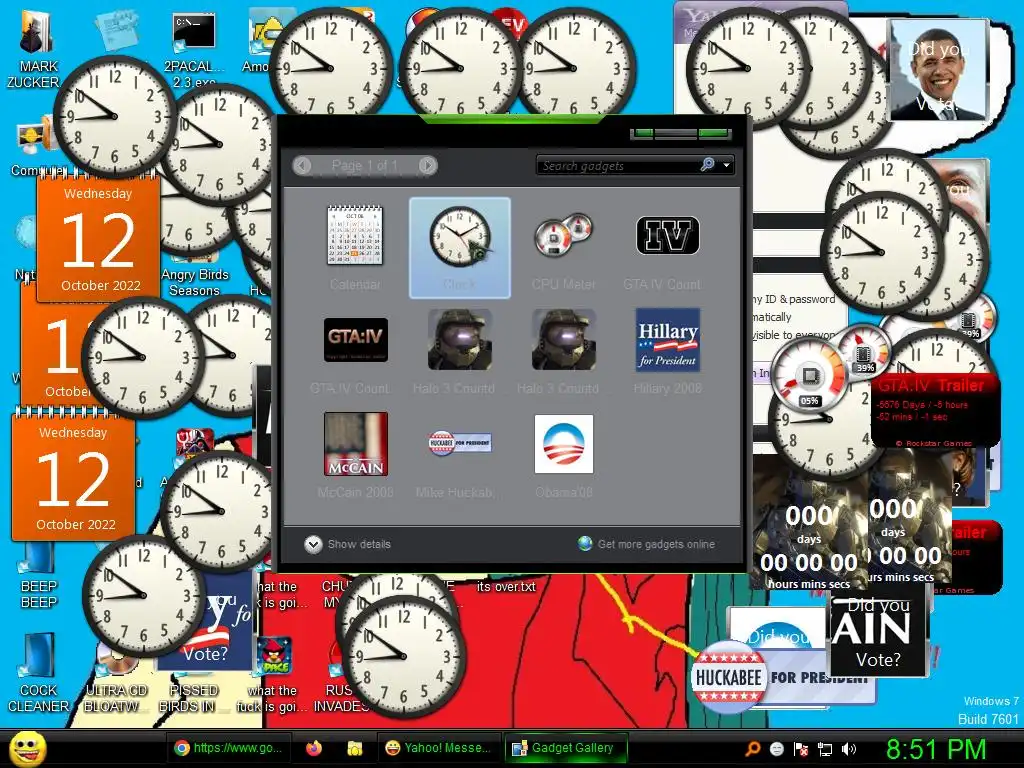Switch to Gadget Gallery taskbar button
Screen dimensions: 1024x768
coord(565,748)
